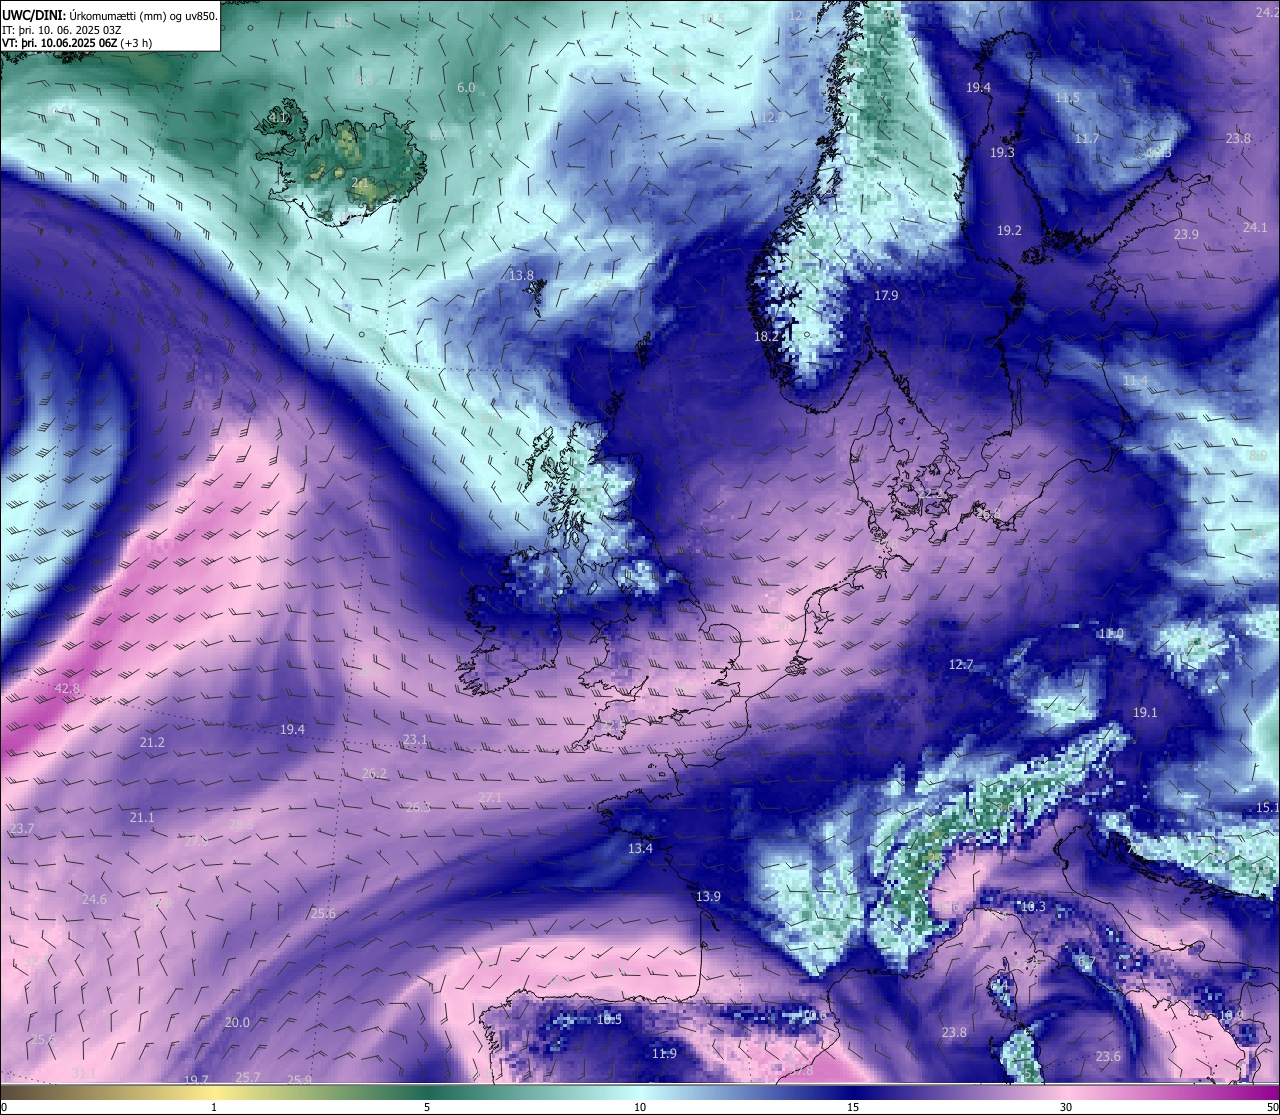Click the 18.2 value on Norway's coast
The width and height of the screenshot is (1280, 1115).
coord(766,337)
